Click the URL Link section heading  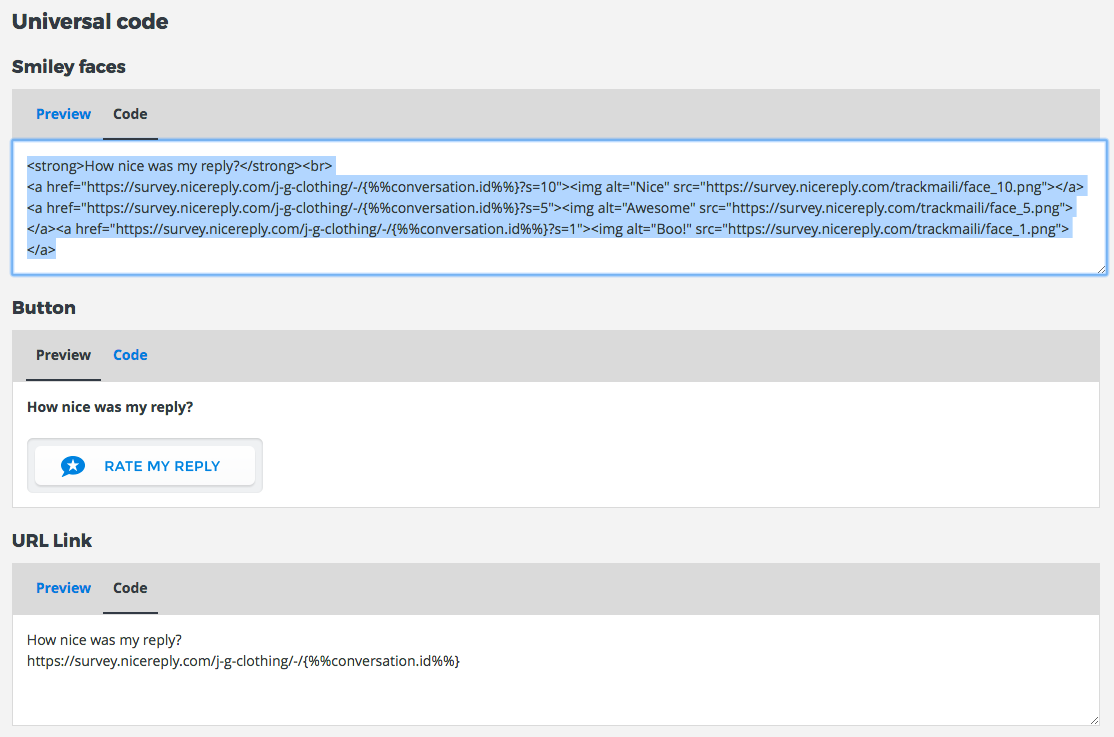pos(52,541)
